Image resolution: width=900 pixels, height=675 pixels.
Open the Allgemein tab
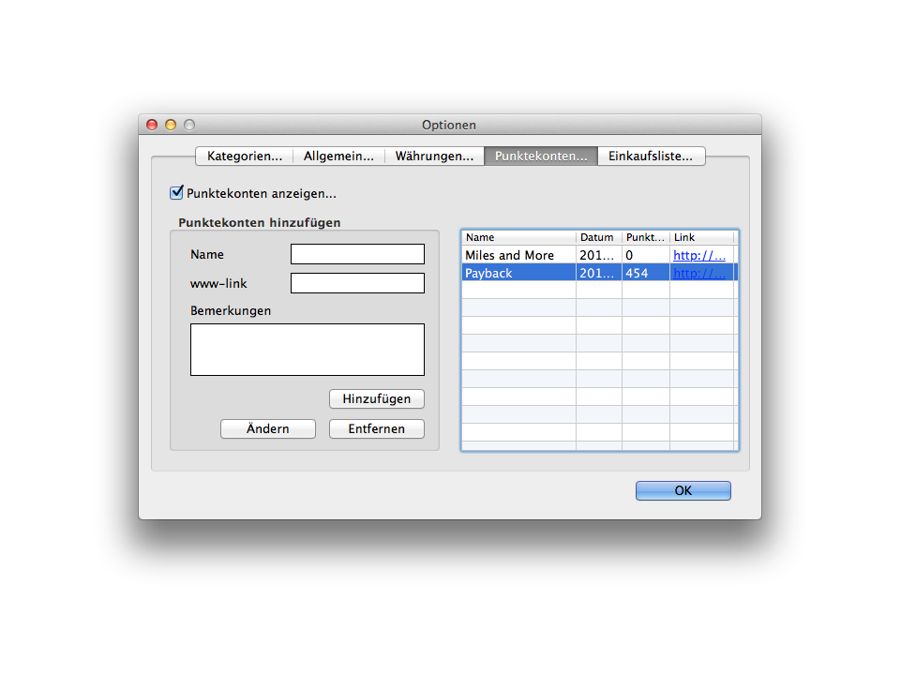tap(339, 156)
